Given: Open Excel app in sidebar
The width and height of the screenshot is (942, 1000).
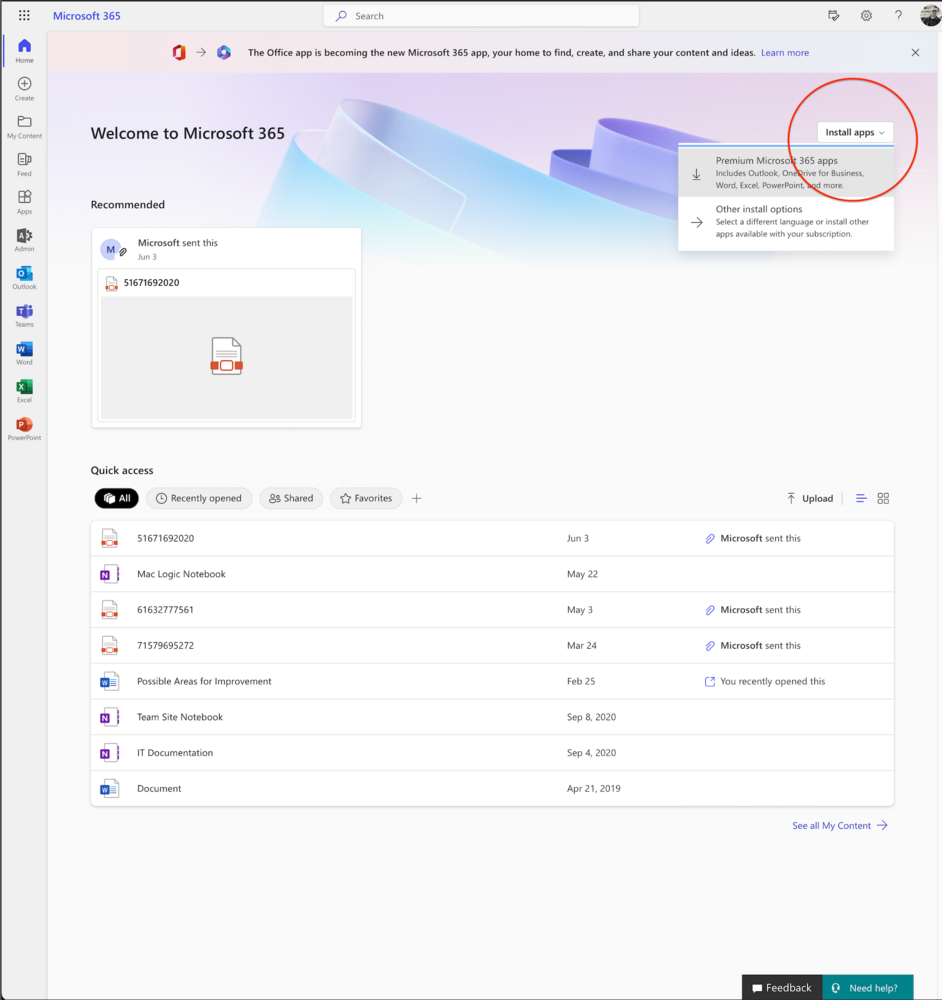Looking at the screenshot, I should pos(24,388).
